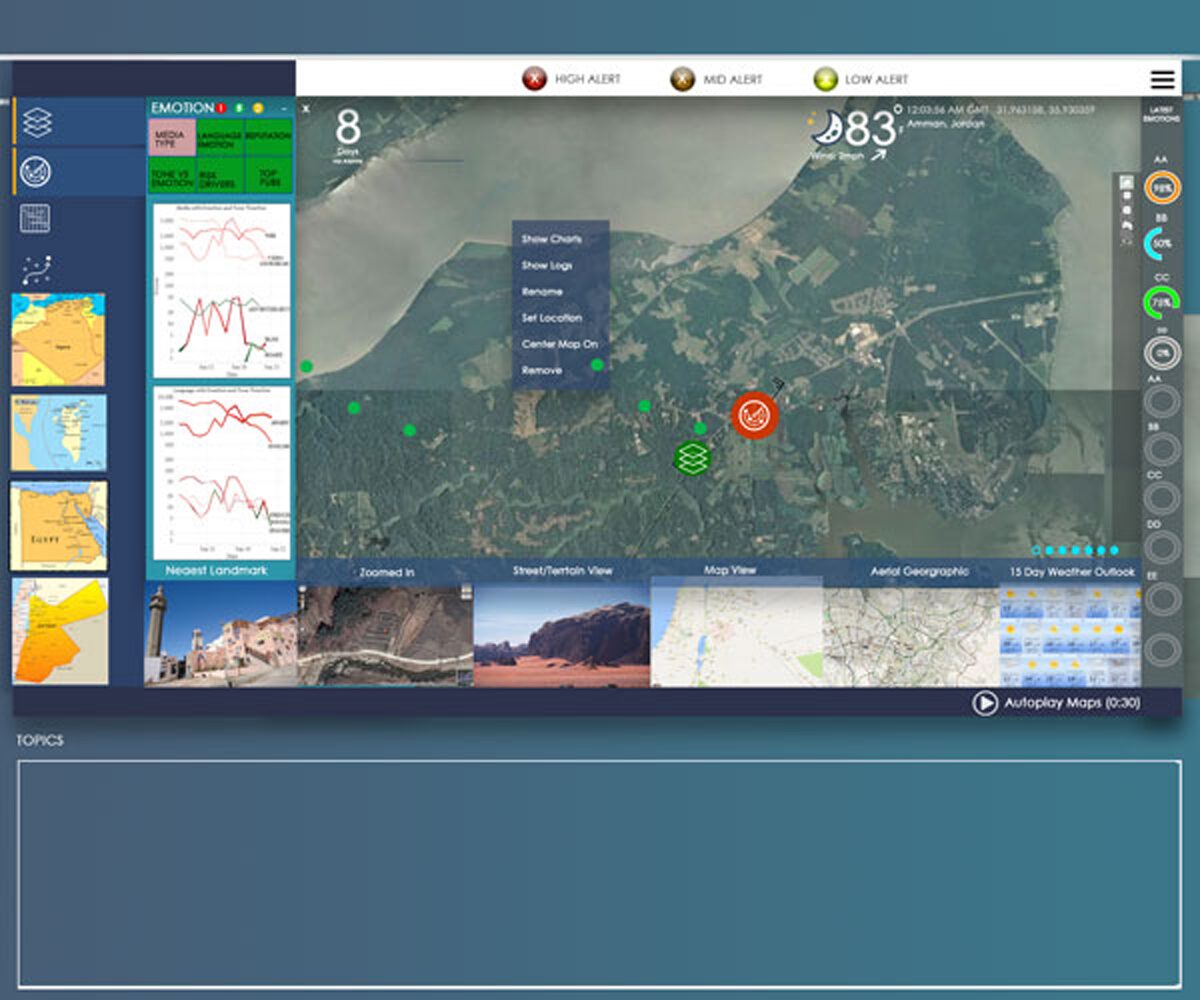Choose Set Location in the context menu
1200x1000 pixels.
pos(551,317)
